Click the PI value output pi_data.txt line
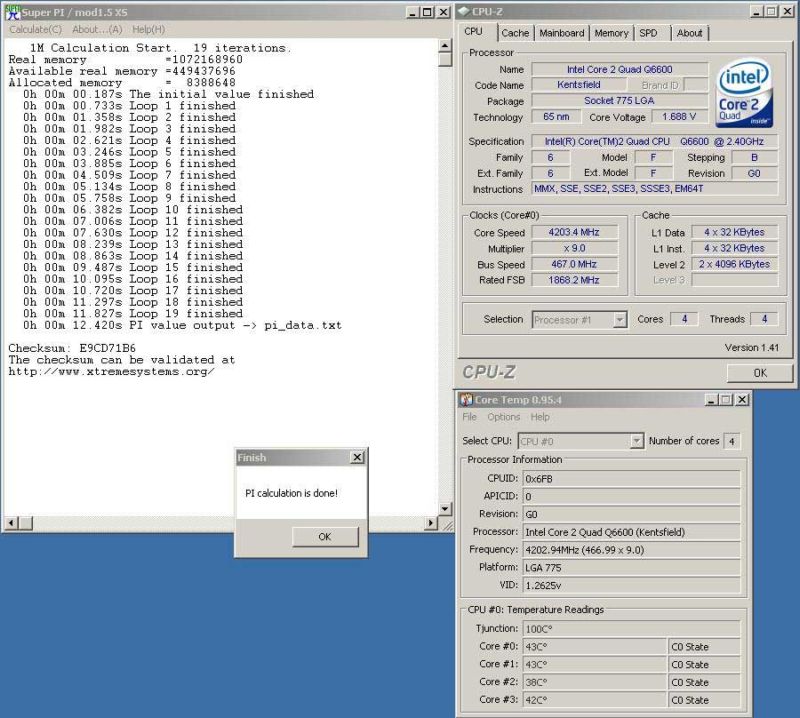 point(182,326)
